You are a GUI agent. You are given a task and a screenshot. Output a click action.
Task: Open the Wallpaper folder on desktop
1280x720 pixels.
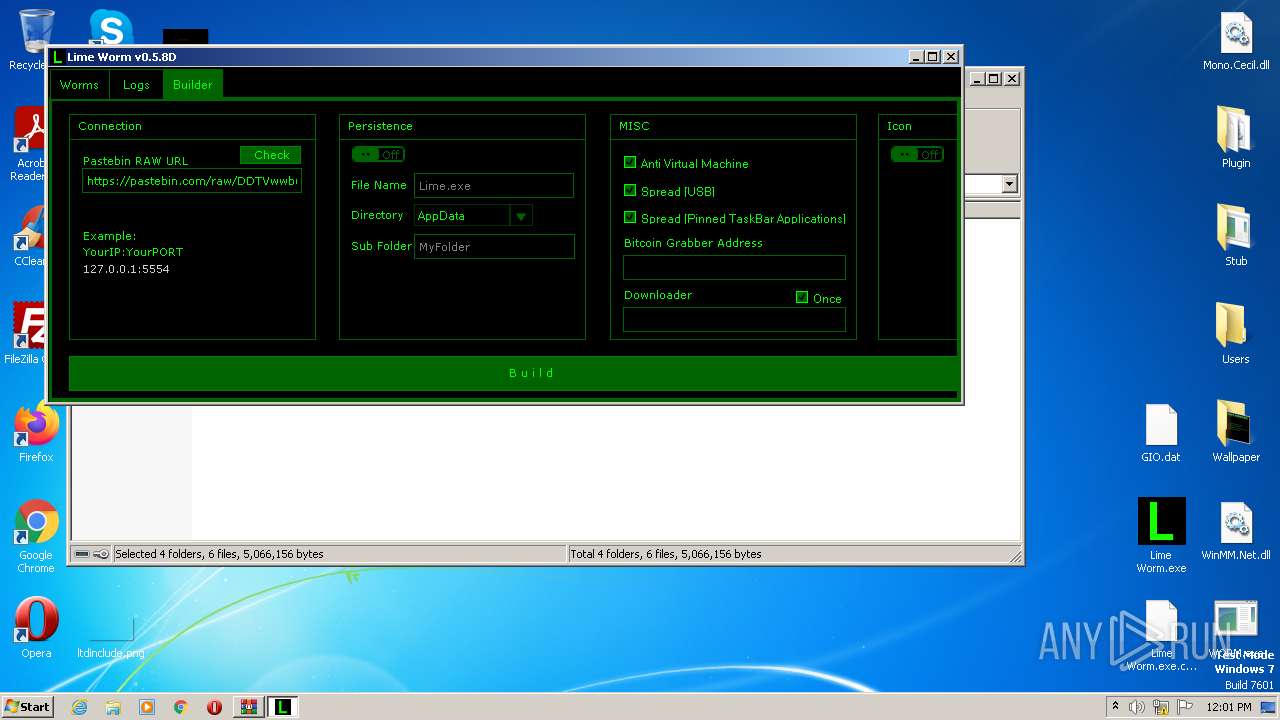1236,431
